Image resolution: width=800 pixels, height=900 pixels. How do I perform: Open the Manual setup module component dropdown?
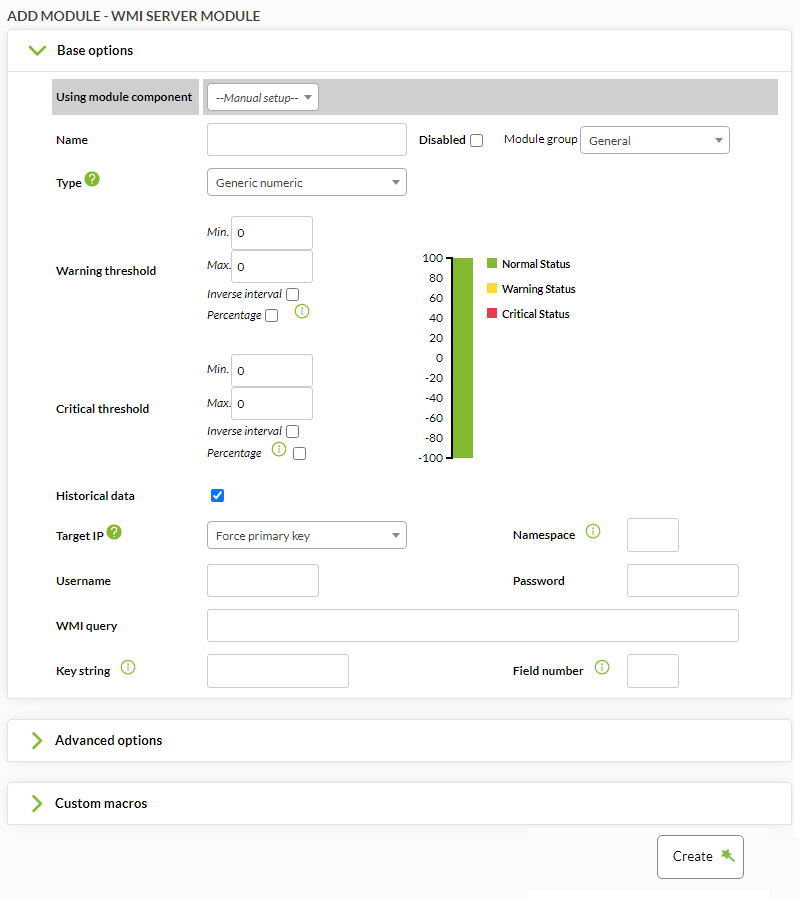[263, 98]
